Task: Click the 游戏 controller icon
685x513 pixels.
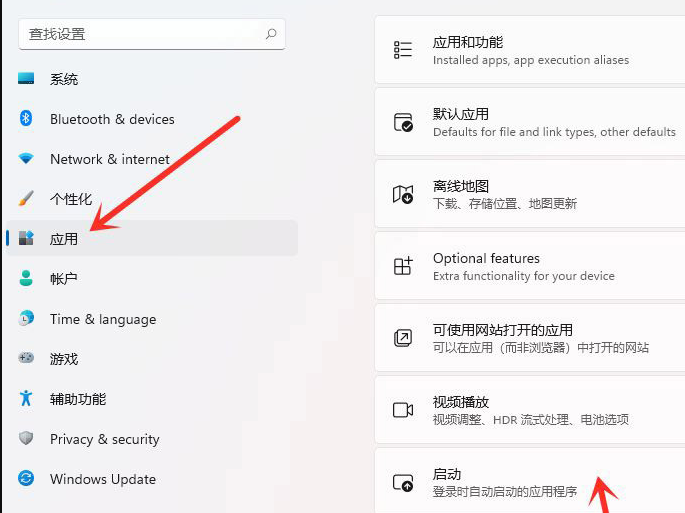Action: pos(27,359)
